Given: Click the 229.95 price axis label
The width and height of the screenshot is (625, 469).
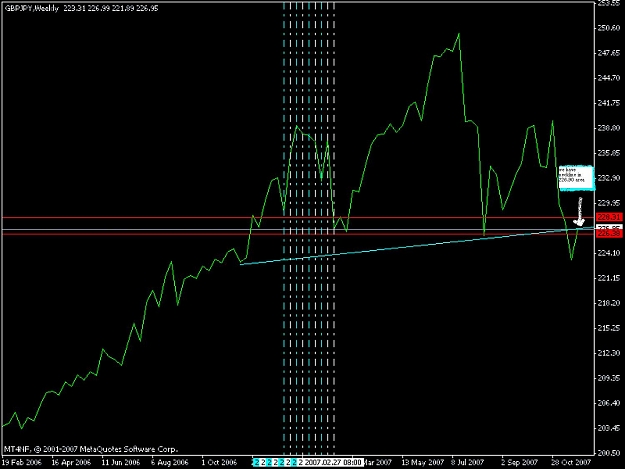Looking at the screenshot, I should (608, 203).
